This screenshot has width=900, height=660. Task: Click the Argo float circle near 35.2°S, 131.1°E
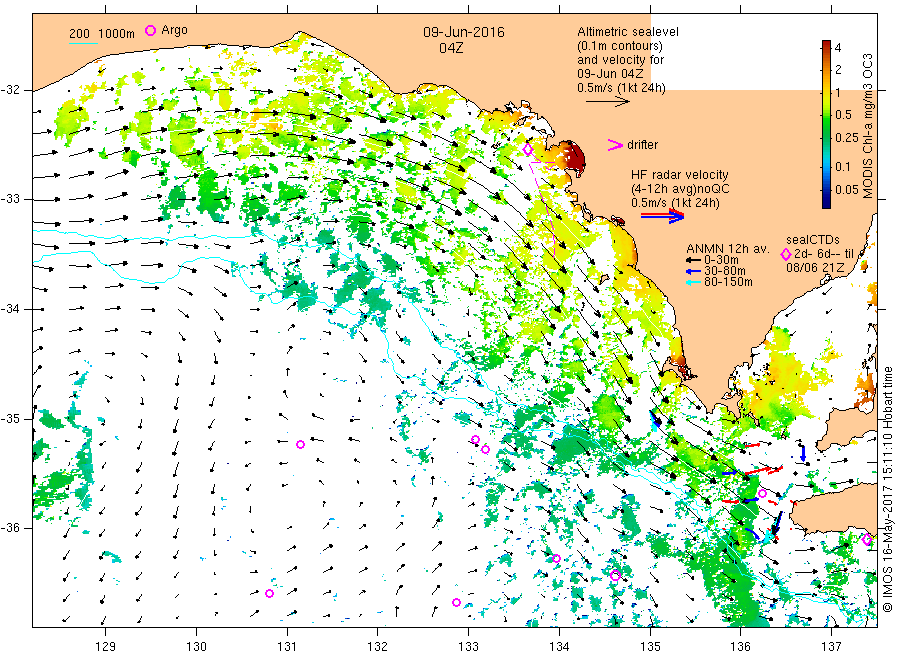click(x=300, y=444)
